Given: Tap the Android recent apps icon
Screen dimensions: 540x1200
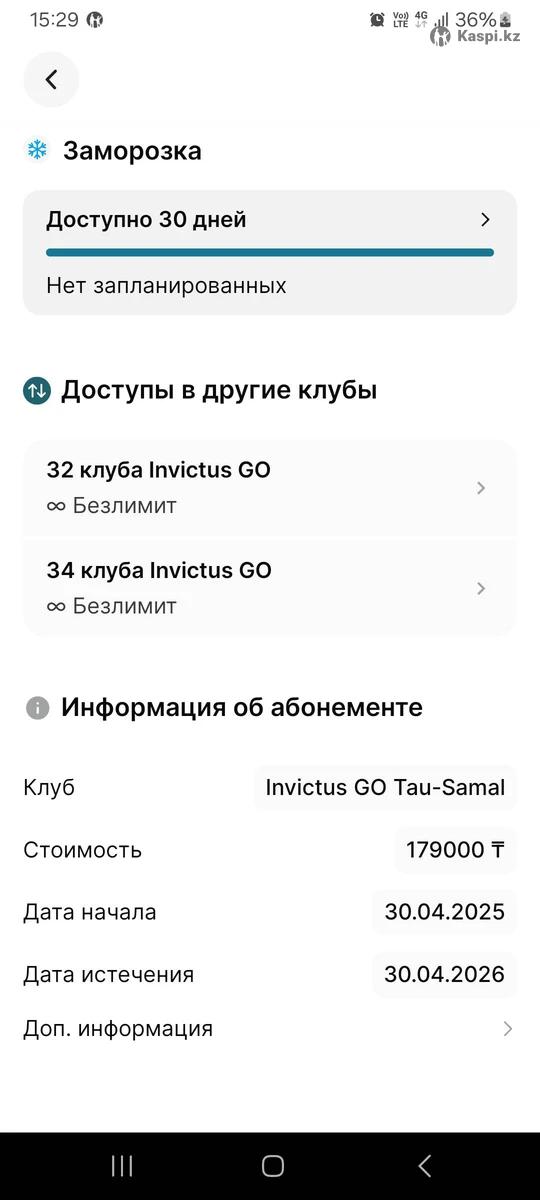Looking at the screenshot, I should click(x=122, y=1165).
